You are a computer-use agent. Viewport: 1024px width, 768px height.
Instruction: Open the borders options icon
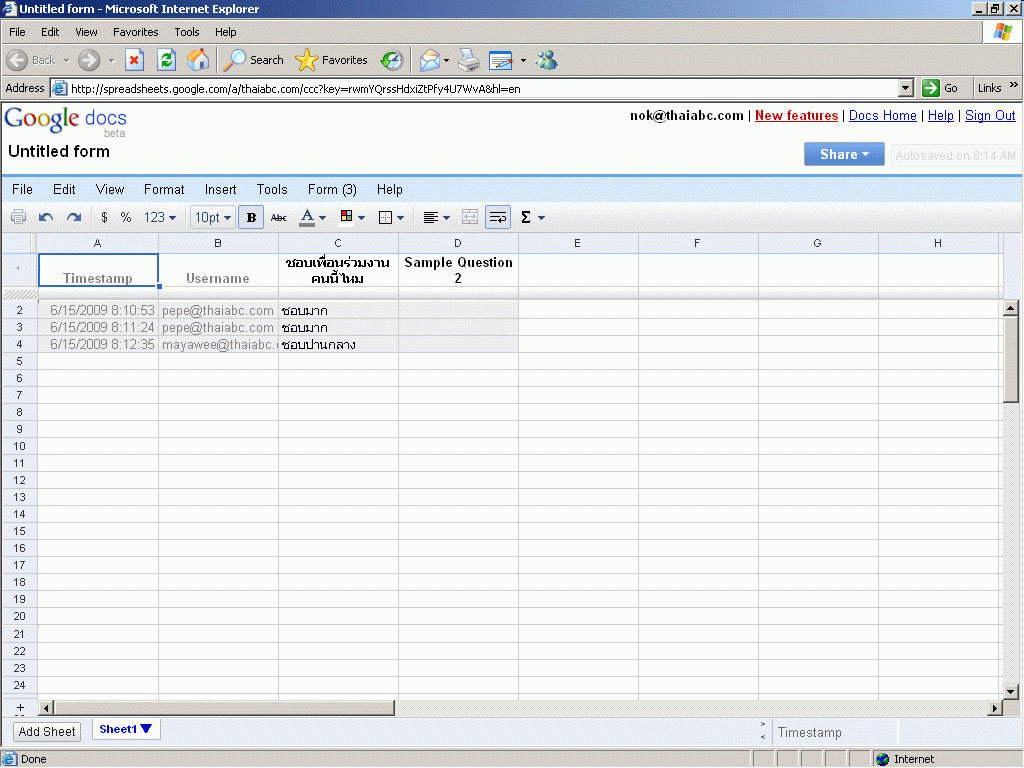pos(391,217)
